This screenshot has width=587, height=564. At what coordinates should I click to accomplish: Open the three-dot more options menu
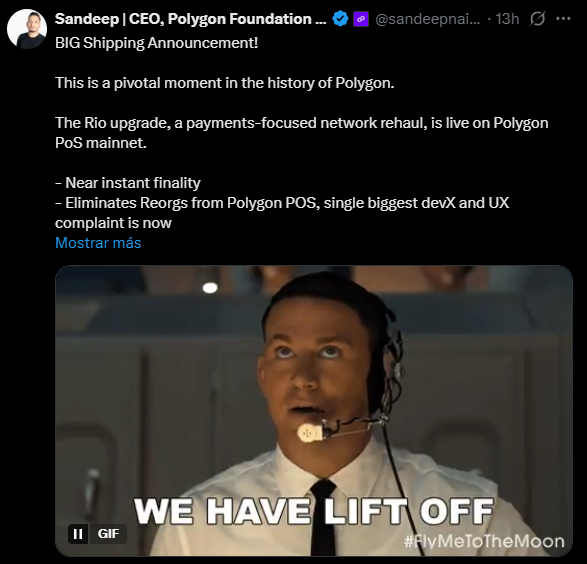[x=563, y=18]
